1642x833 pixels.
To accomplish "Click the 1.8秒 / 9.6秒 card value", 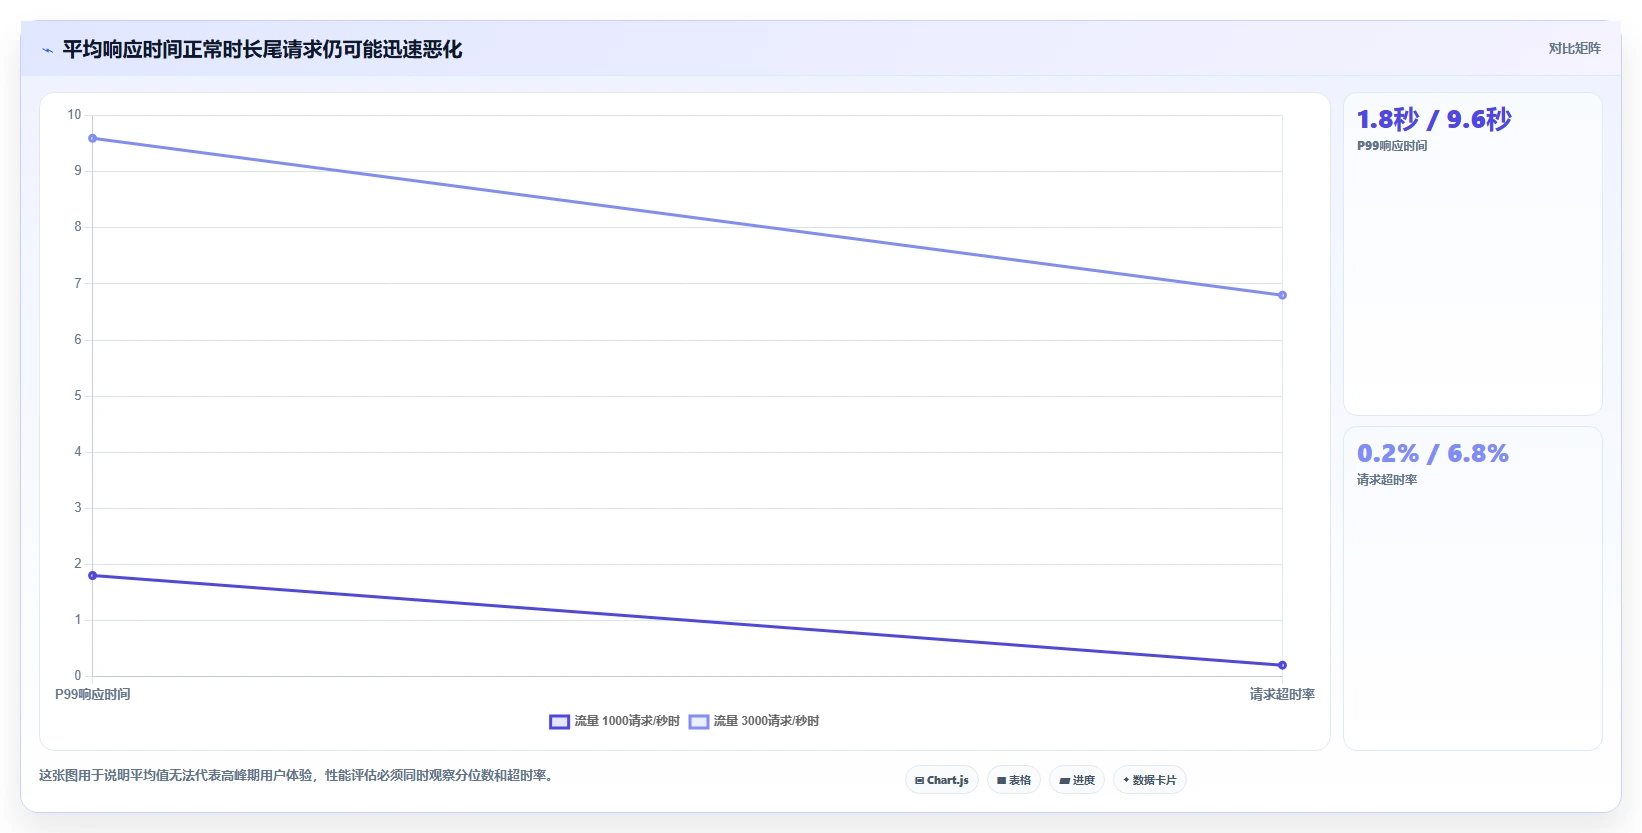I will tap(1434, 119).
